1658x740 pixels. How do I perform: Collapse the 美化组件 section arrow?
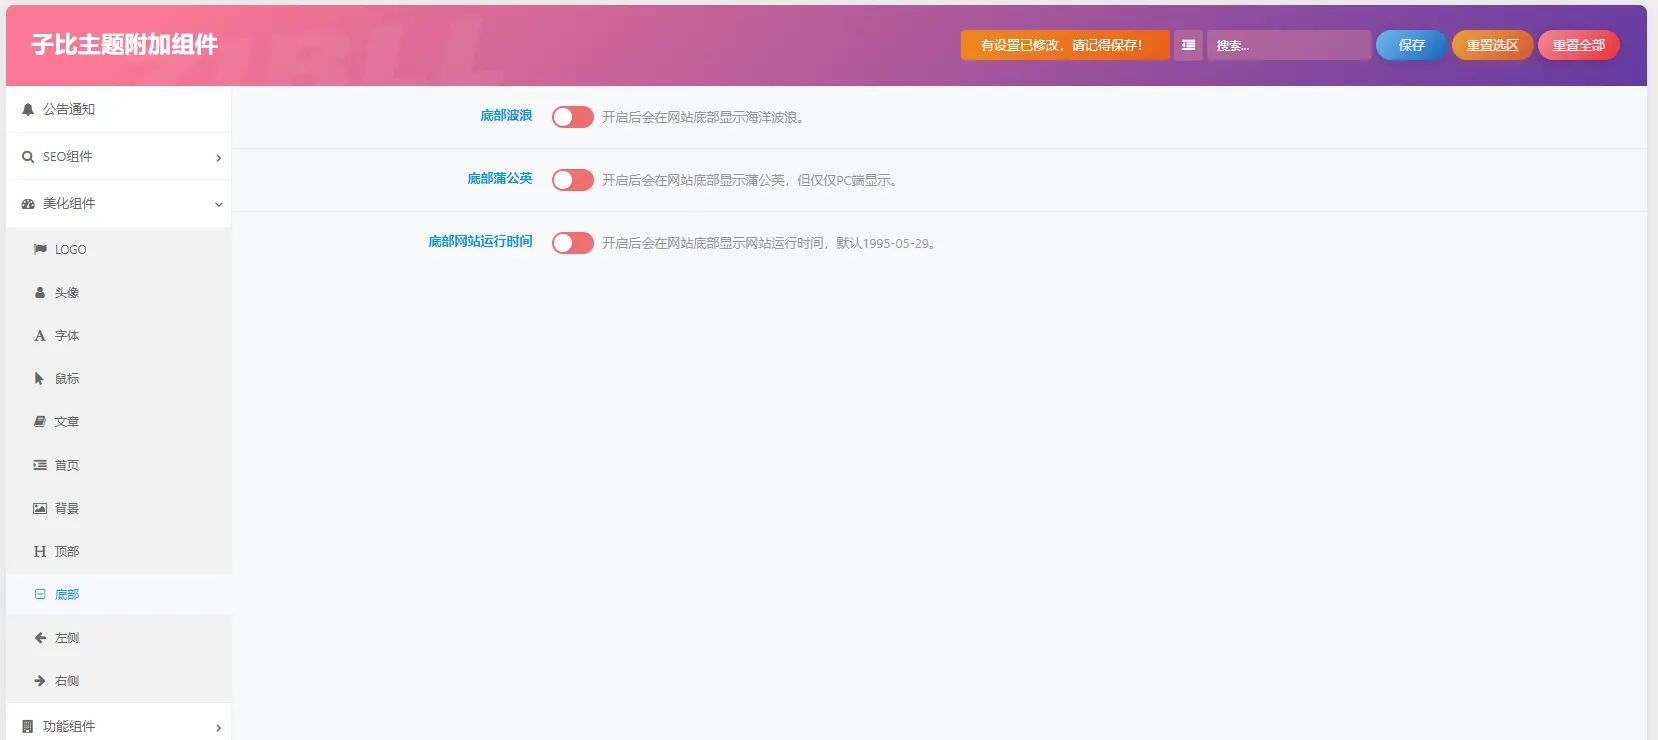pyautogui.click(x=218, y=205)
